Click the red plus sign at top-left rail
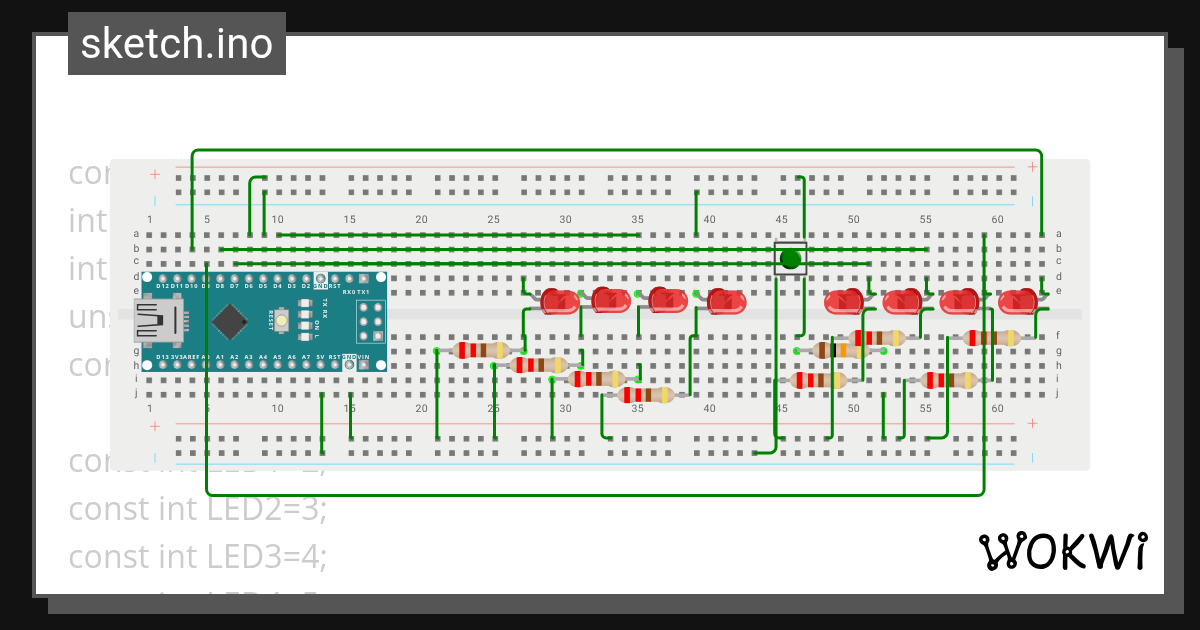The height and width of the screenshot is (630, 1200). 155,174
